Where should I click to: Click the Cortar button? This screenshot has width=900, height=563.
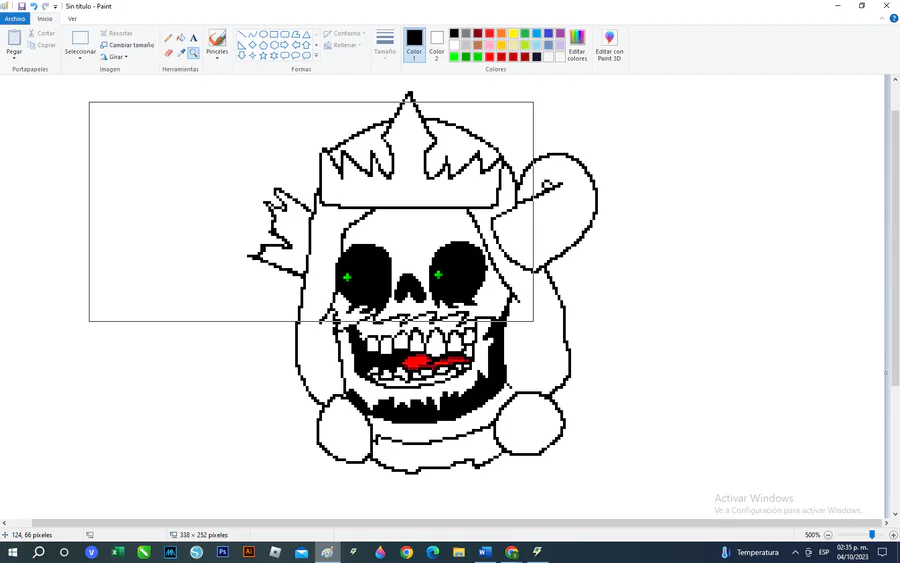[42, 33]
